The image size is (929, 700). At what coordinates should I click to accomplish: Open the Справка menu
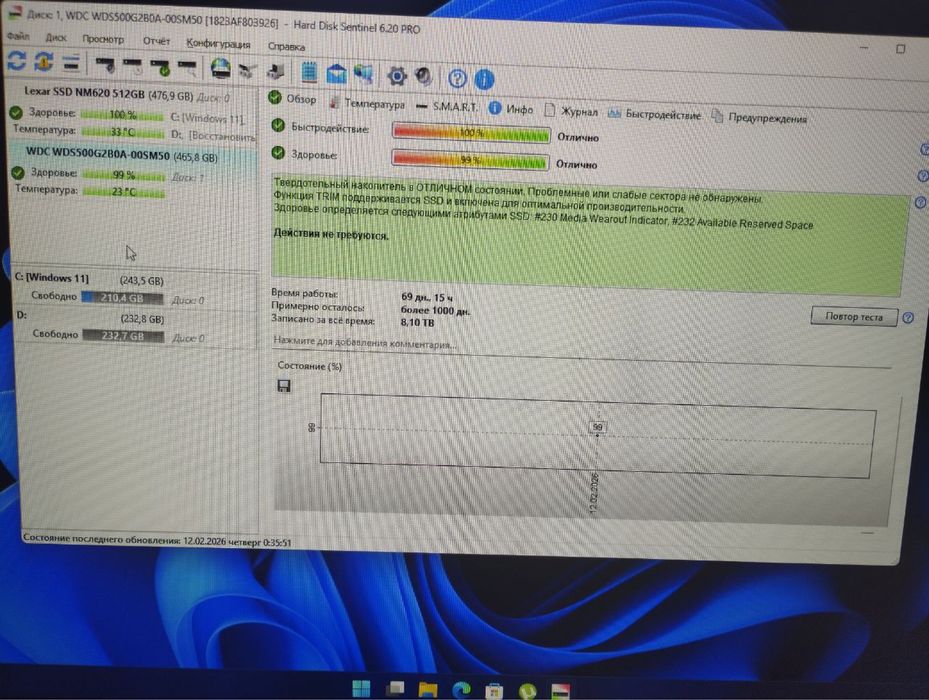(x=286, y=46)
